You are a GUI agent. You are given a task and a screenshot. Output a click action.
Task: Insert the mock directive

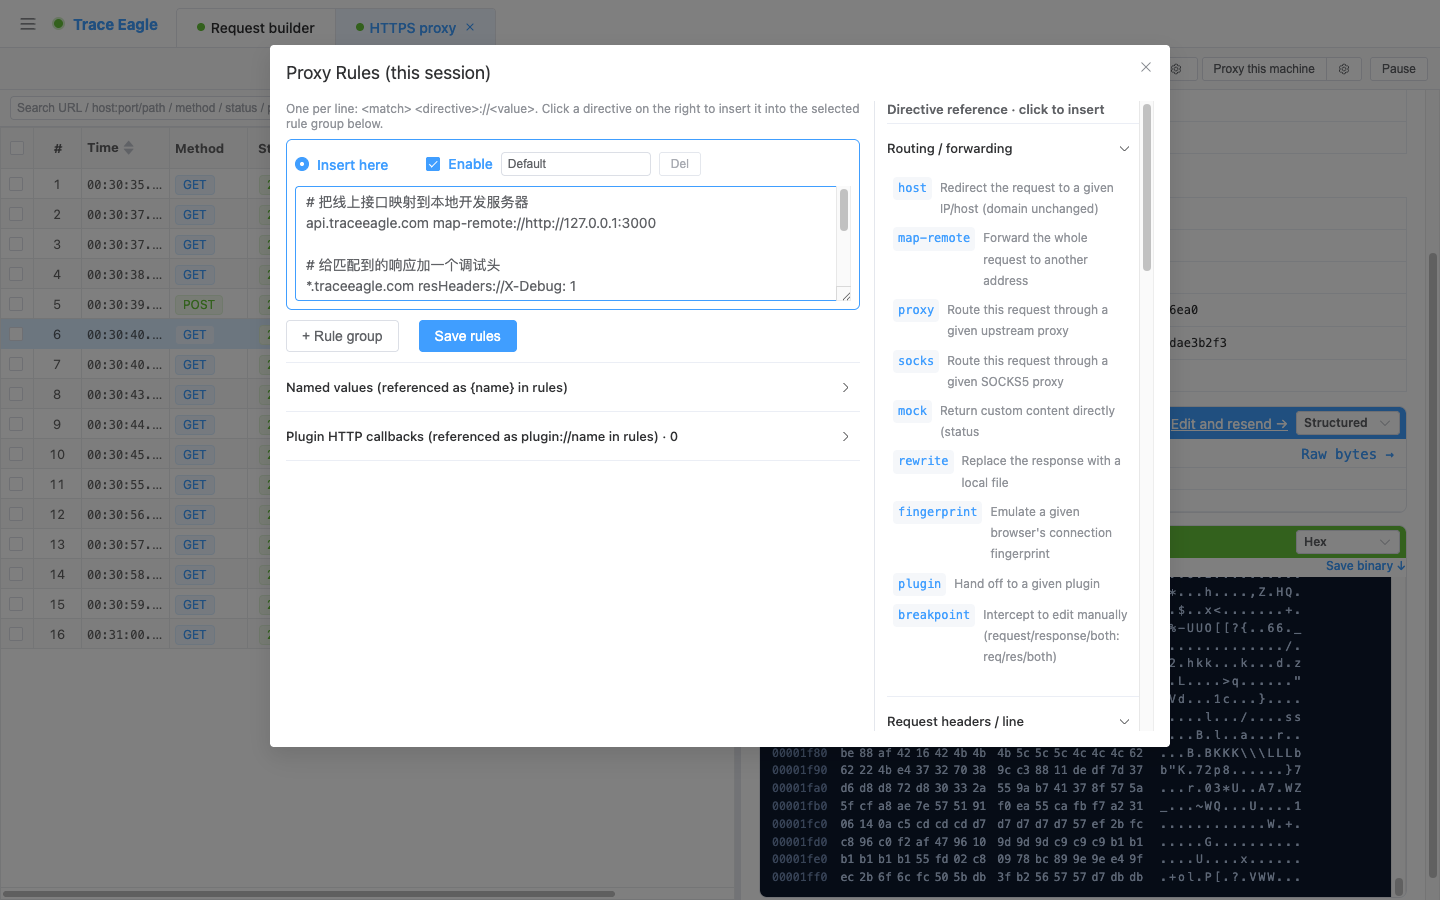912,411
